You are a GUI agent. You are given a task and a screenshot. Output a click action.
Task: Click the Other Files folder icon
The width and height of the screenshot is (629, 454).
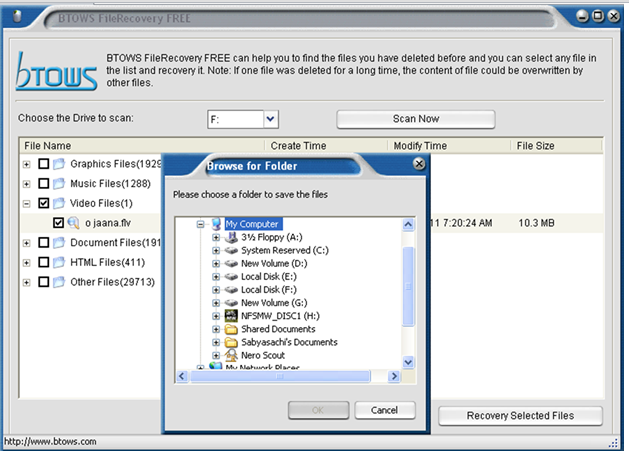coord(59,282)
